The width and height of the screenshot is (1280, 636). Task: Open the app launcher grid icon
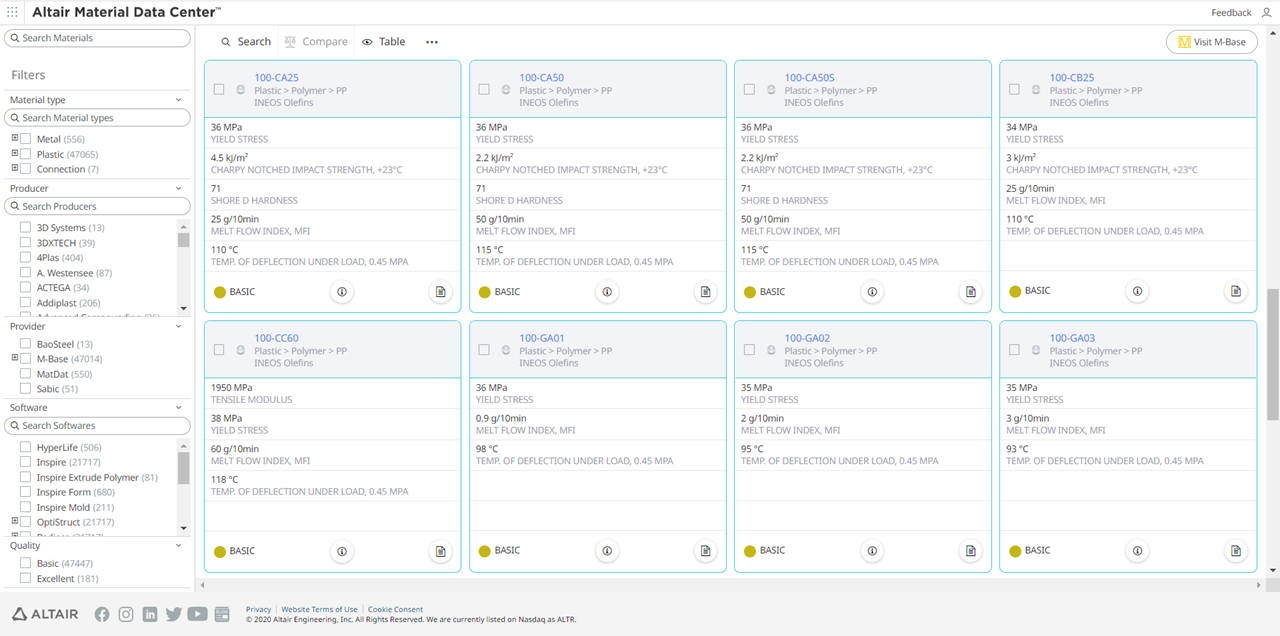pyautogui.click(x=12, y=12)
